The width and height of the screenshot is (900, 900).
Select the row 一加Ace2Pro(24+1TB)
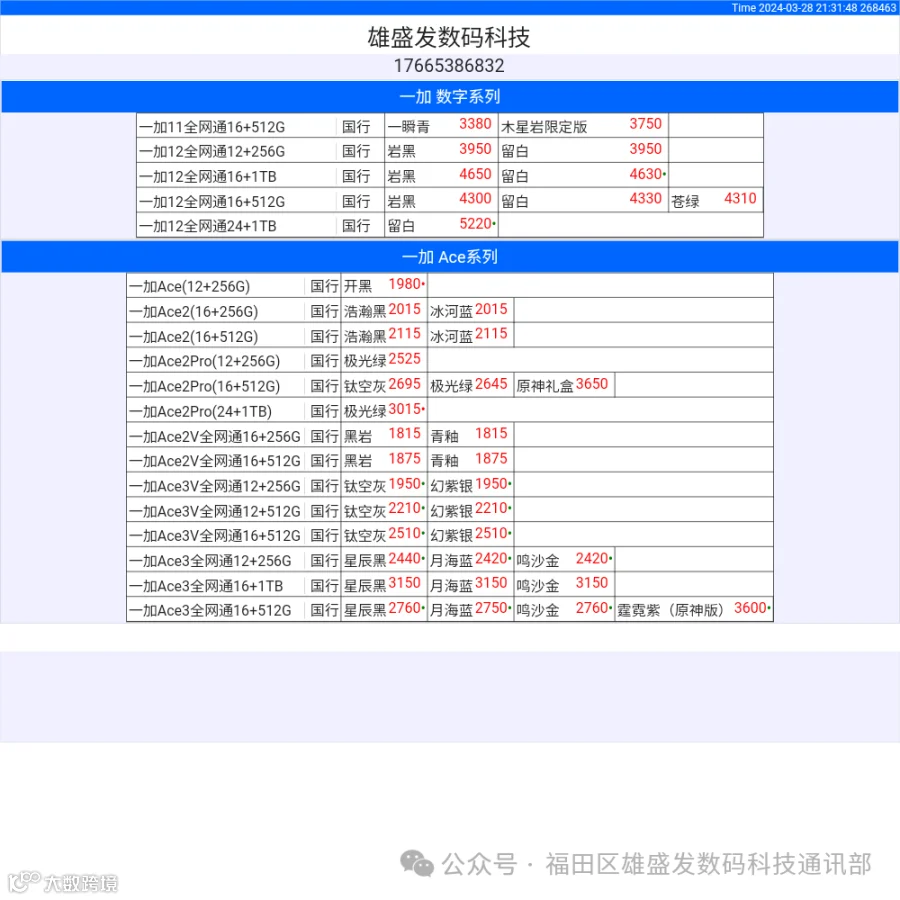tap(450, 410)
